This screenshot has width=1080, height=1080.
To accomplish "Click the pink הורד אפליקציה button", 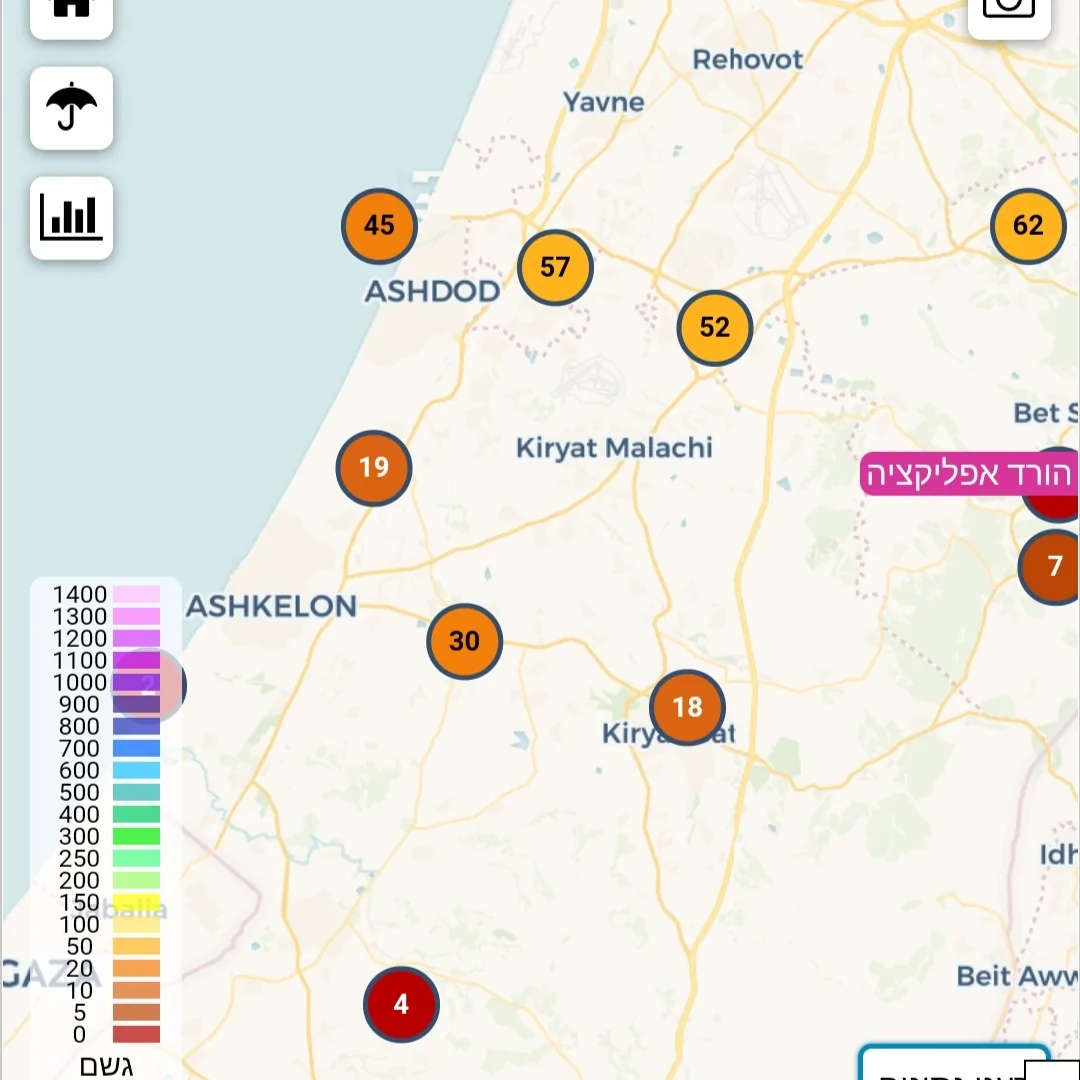I will pyautogui.click(x=967, y=474).
